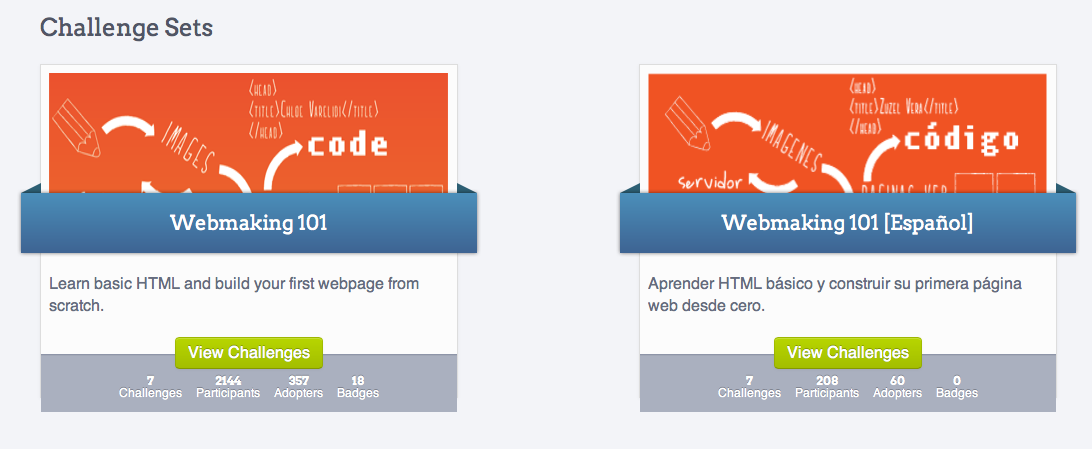Click the pencil icon in Webmaking 101 image
The image size is (1092, 449).
point(76,123)
